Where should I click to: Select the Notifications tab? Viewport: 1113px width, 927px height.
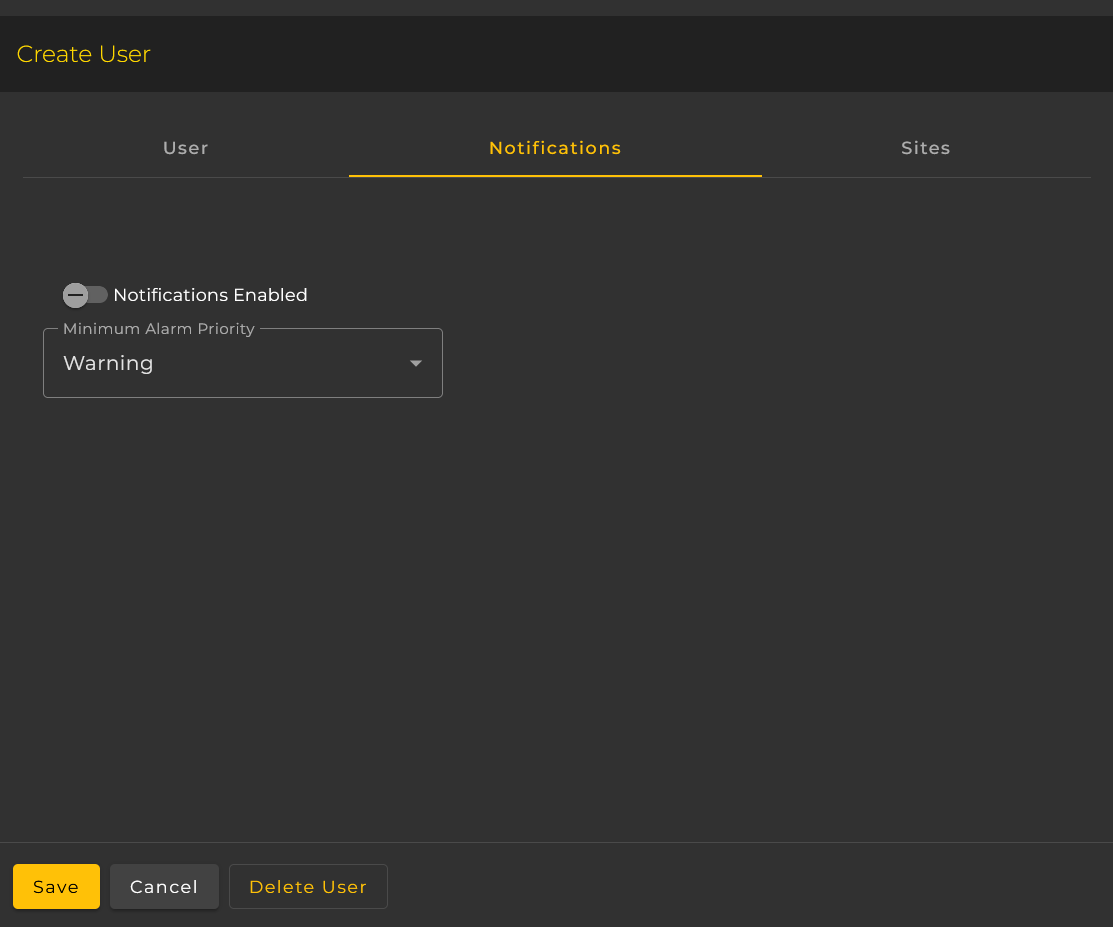[x=555, y=148]
